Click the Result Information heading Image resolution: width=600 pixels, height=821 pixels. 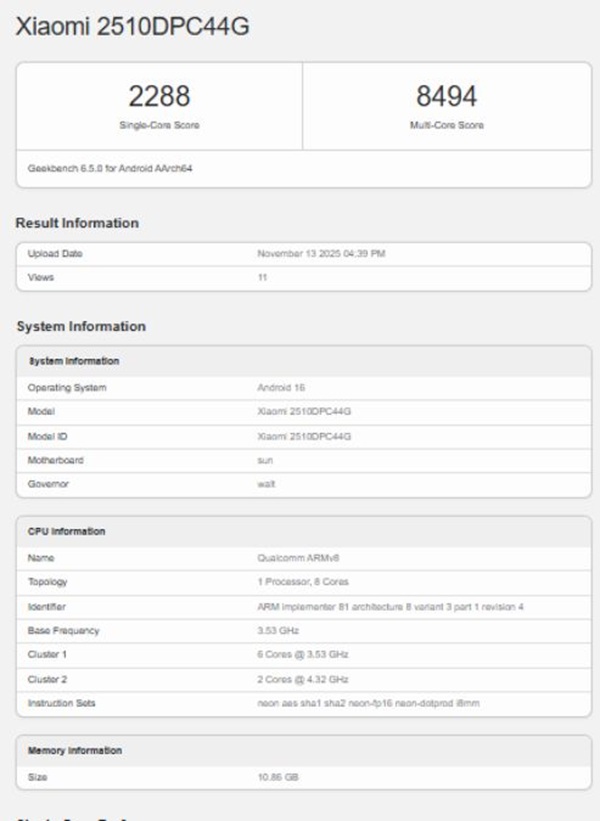[x=77, y=223]
